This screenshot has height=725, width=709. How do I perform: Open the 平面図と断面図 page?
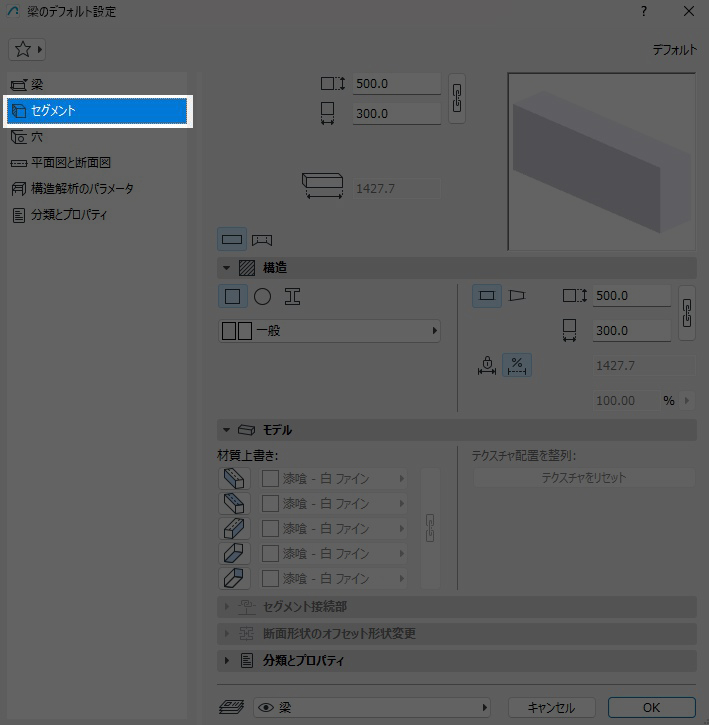coord(84,162)
